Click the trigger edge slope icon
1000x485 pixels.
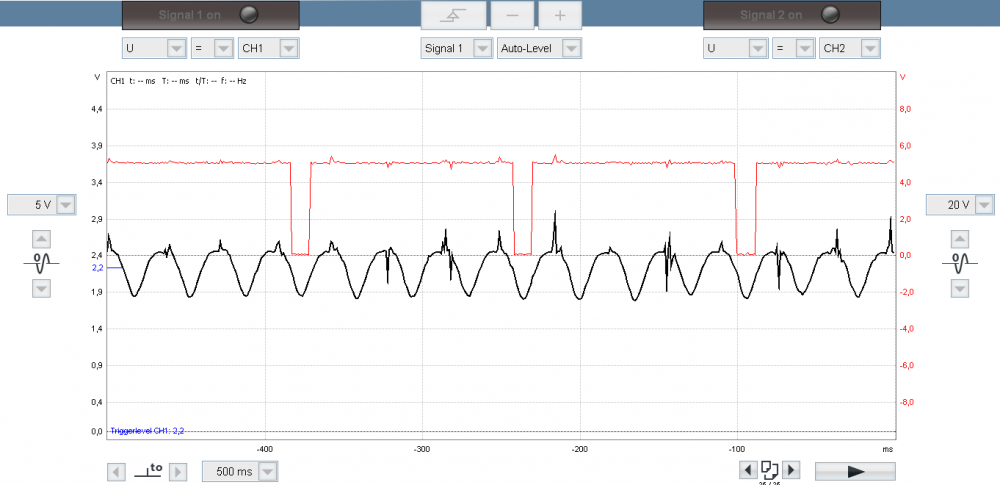coord(454,15)
